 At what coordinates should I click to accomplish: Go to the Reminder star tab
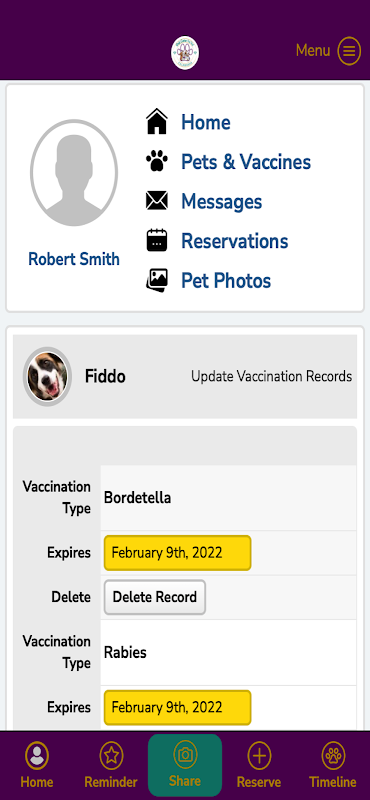click(x=111, y=765)
